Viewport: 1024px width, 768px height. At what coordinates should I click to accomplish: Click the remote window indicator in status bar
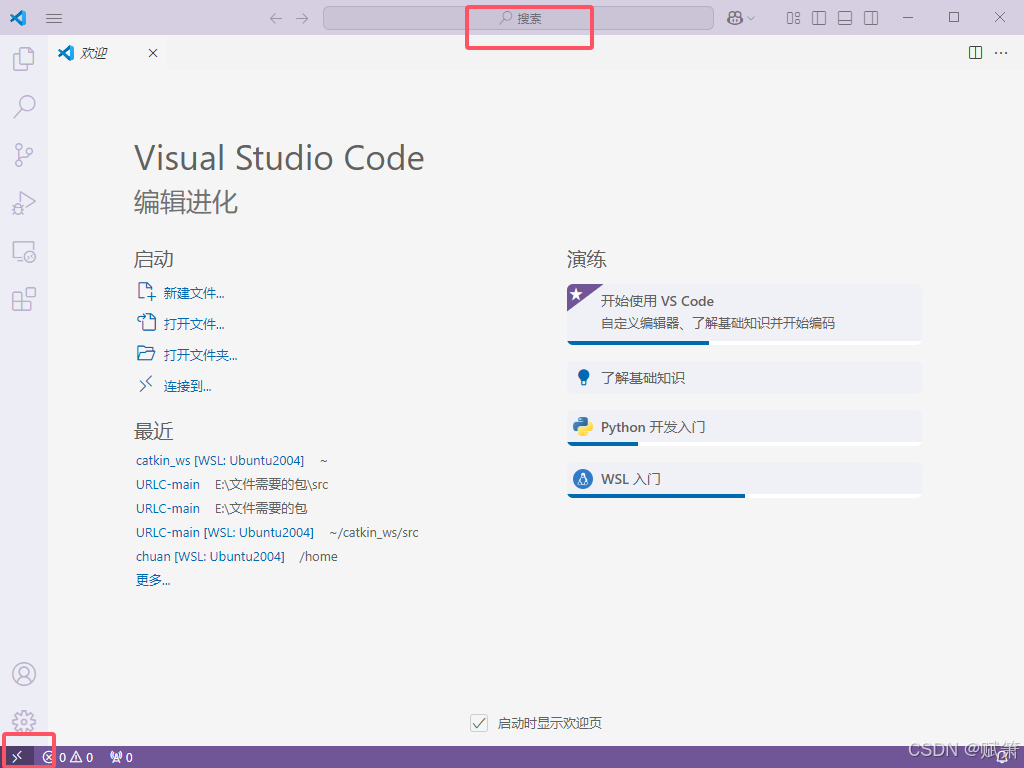18,757
